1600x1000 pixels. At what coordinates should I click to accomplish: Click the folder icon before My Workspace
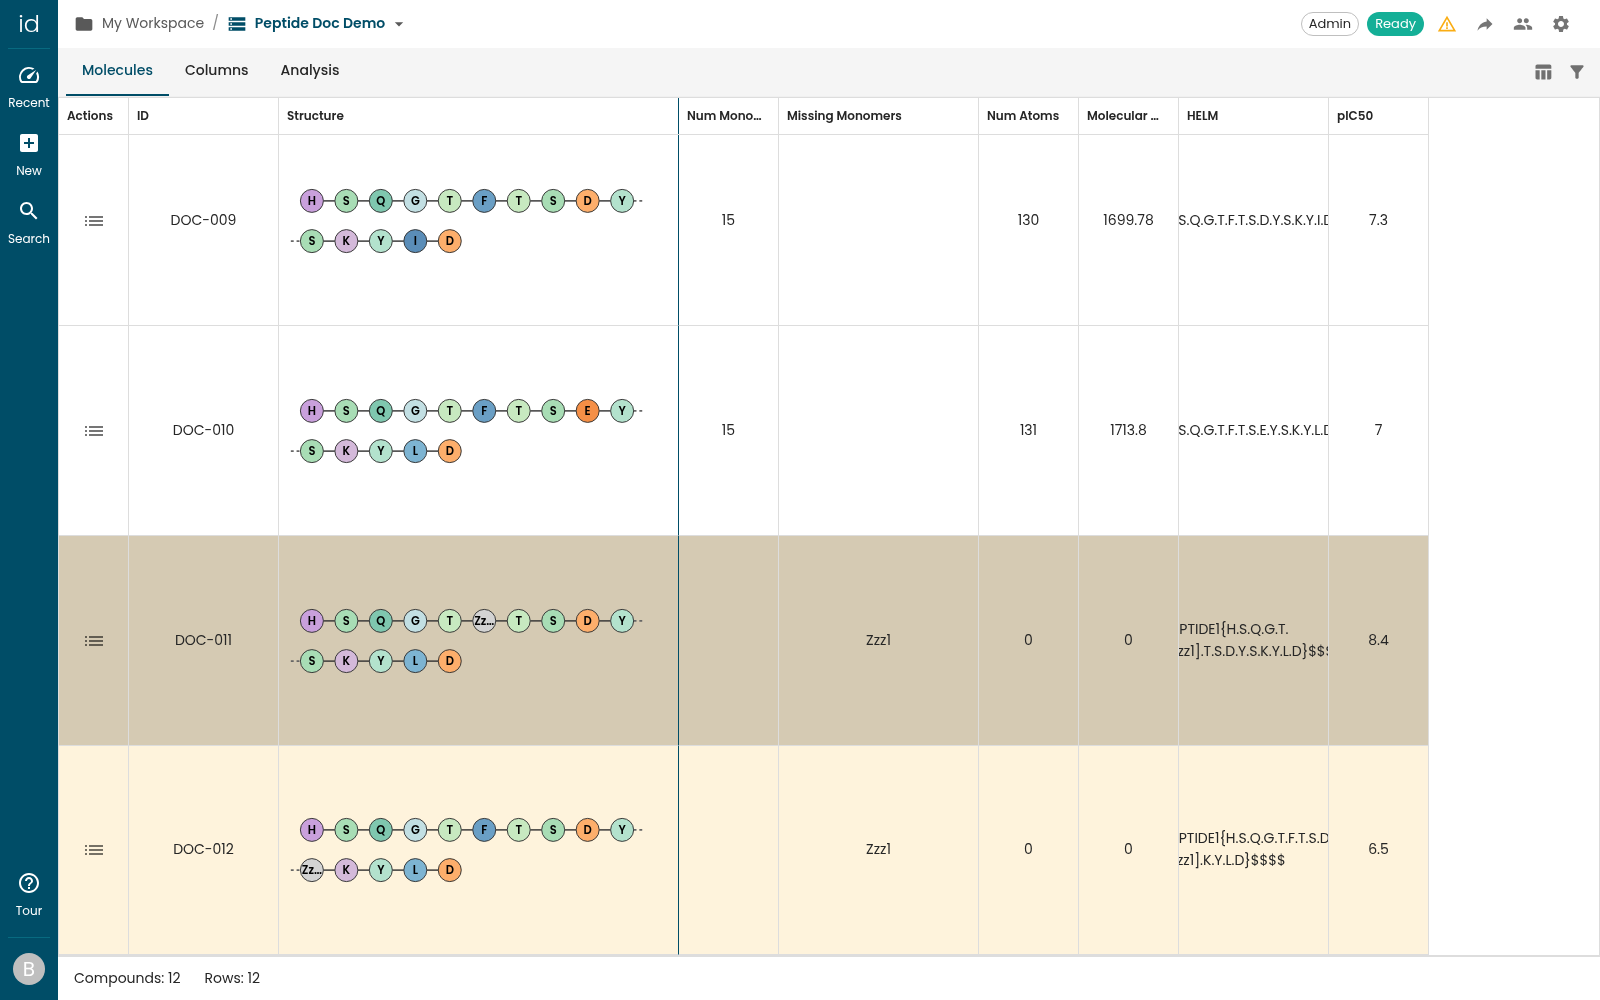pyautogui.click(x=84, y=24)
